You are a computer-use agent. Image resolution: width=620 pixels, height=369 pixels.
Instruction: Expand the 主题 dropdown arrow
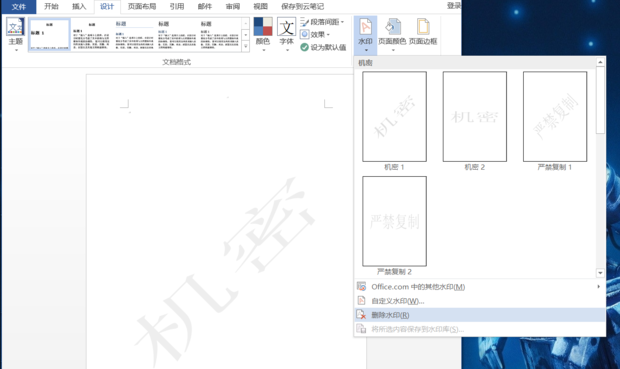[16, 50]
